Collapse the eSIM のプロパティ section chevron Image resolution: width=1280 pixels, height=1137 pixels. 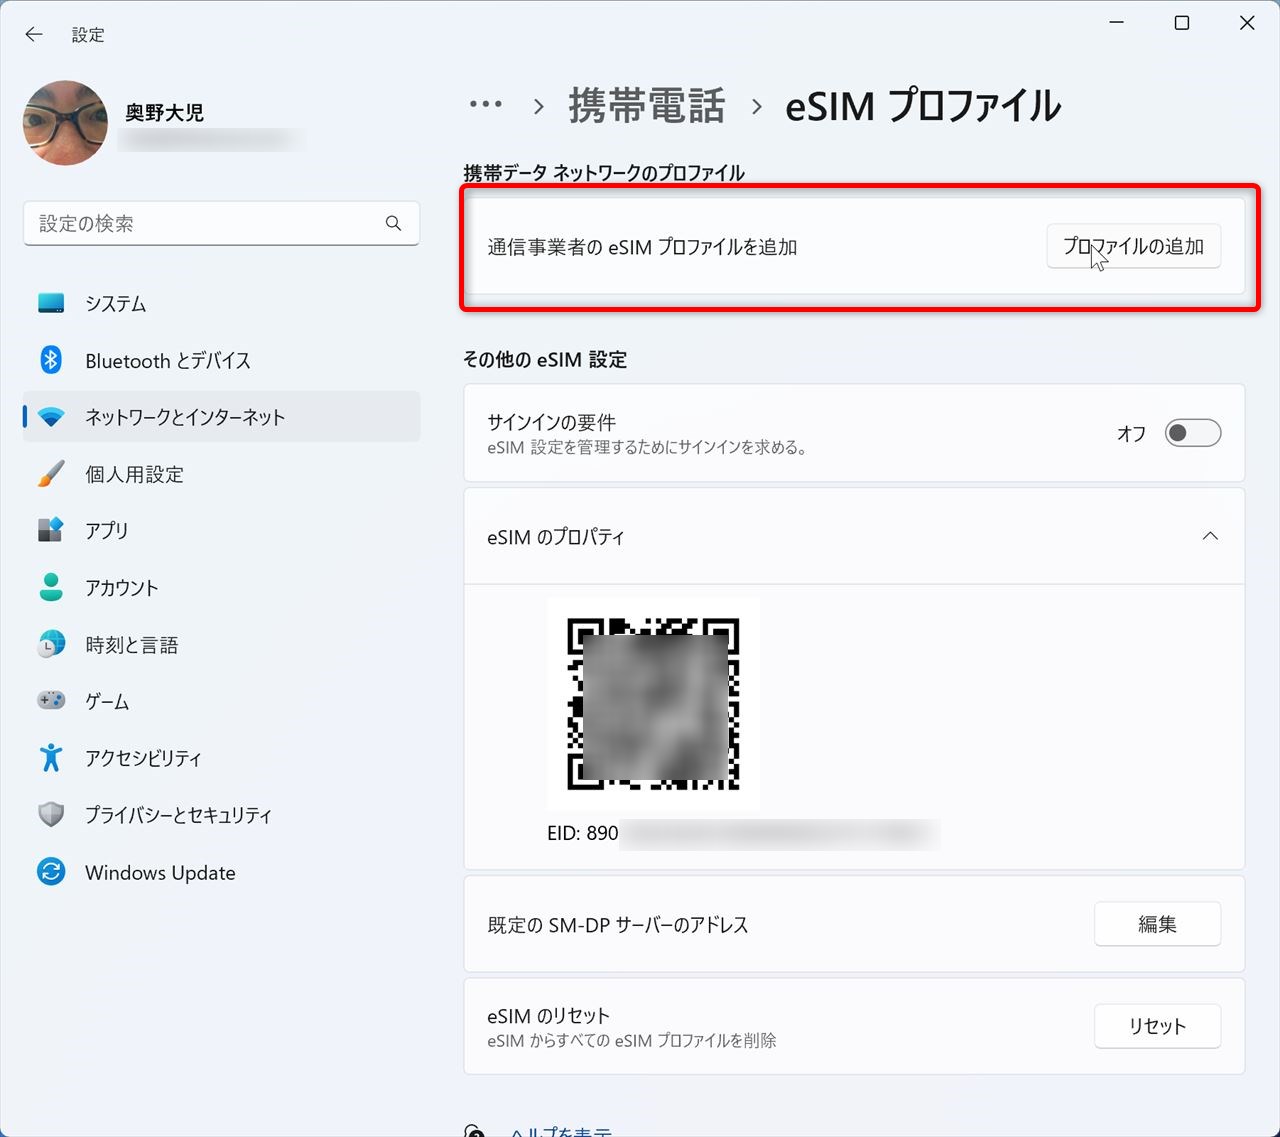point(1210,536)
